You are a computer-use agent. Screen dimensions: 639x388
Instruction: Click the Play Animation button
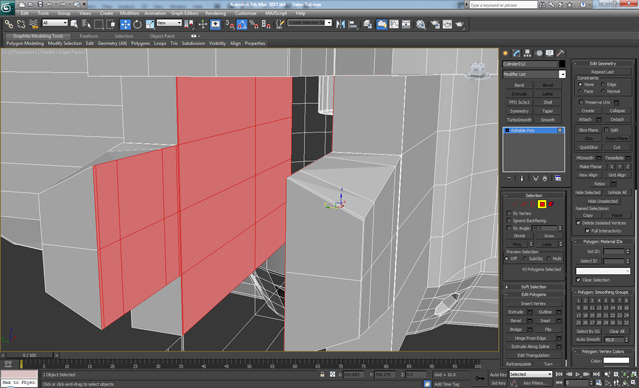(577, 374)
